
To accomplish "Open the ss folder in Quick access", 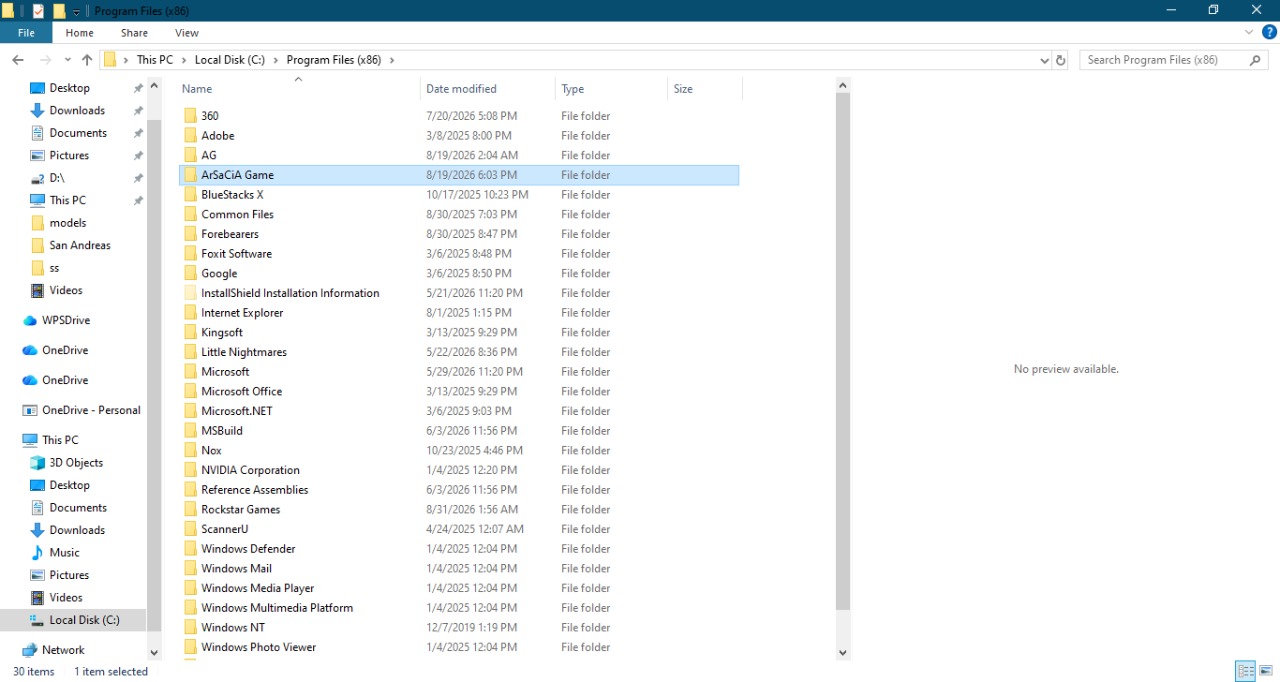I will pyautogui.click(x=54, y=268).
